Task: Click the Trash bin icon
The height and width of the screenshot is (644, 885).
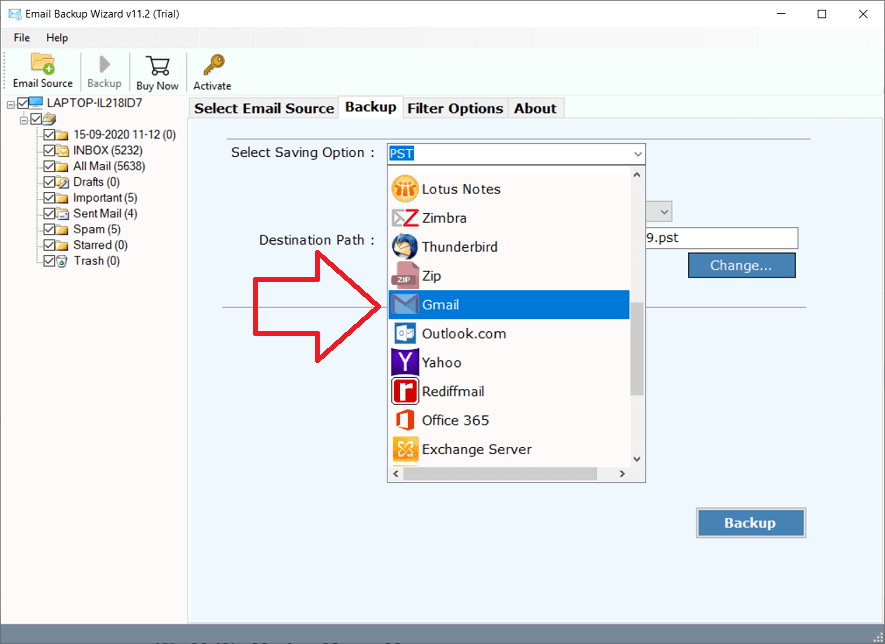Action: (62, 261)
